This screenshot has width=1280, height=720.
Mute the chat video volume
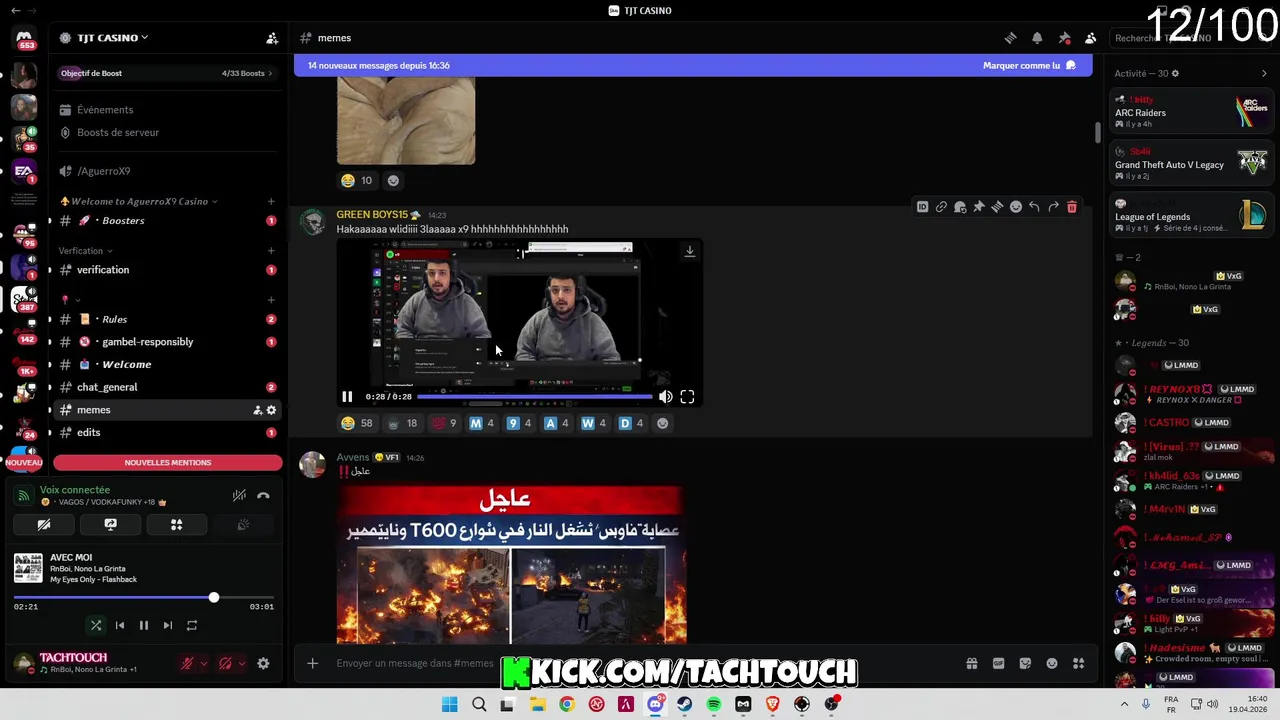pos(665,397)
